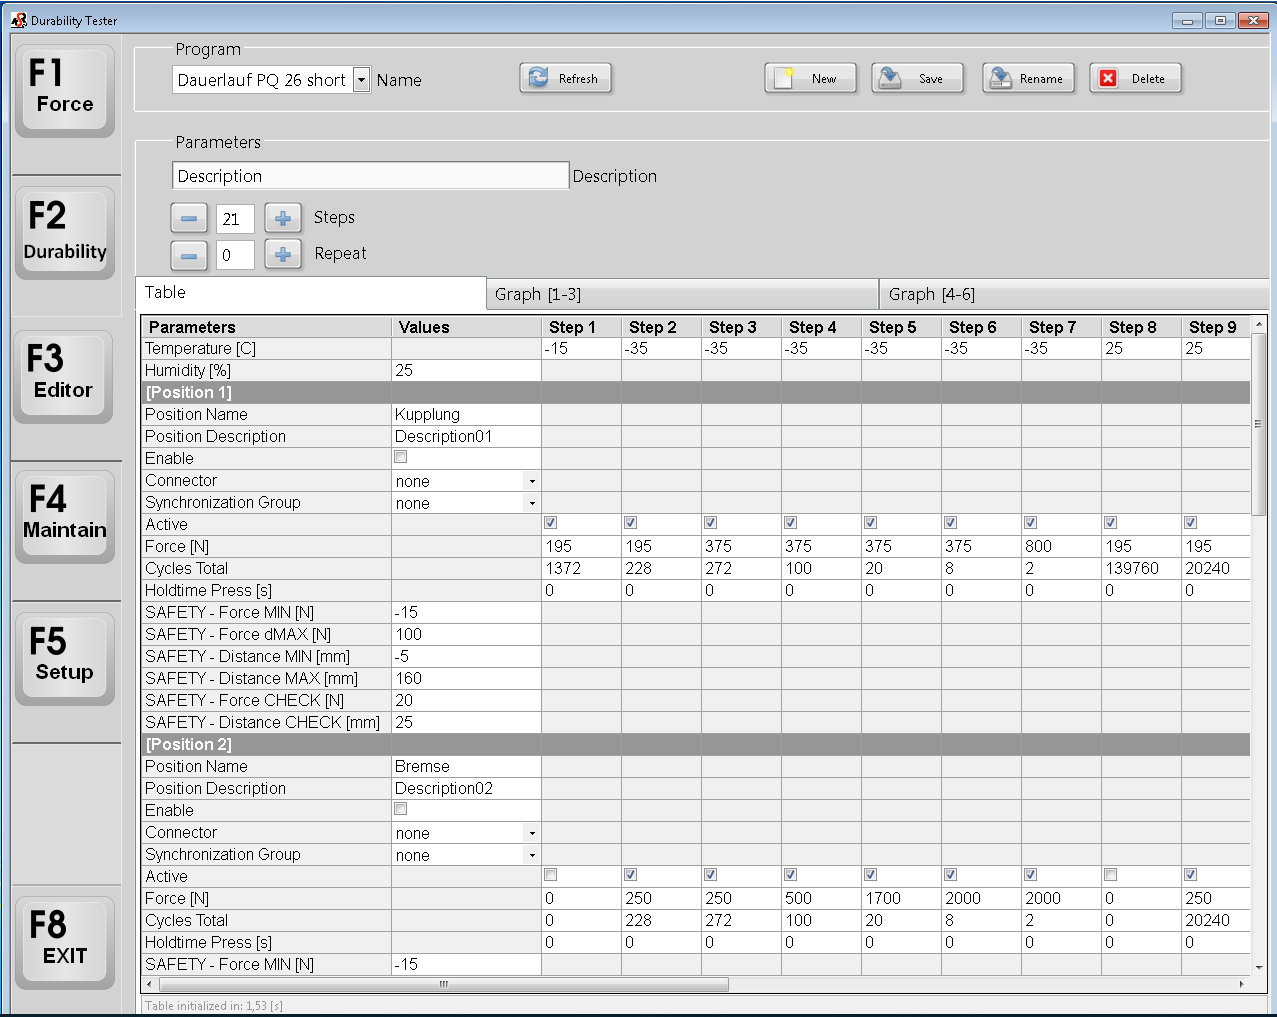Toggle Position 2 Active for Step 2

(x=630, y=875)
